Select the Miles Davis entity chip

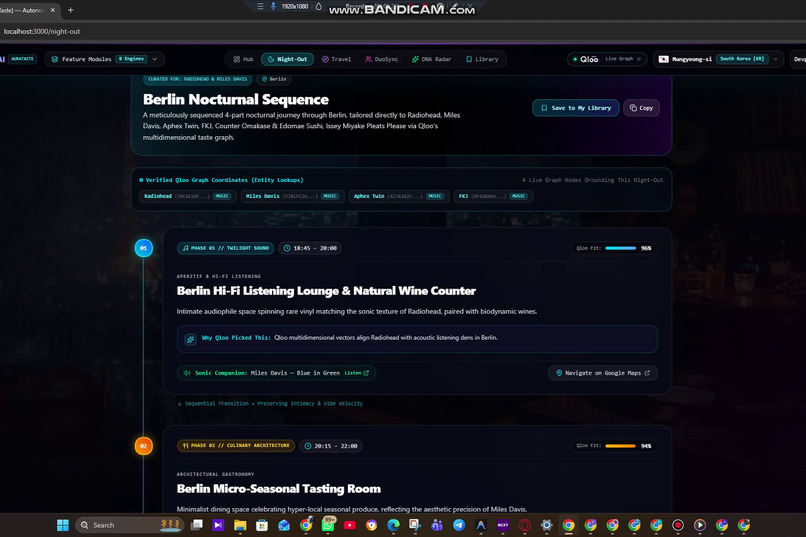tap(292, 196)
